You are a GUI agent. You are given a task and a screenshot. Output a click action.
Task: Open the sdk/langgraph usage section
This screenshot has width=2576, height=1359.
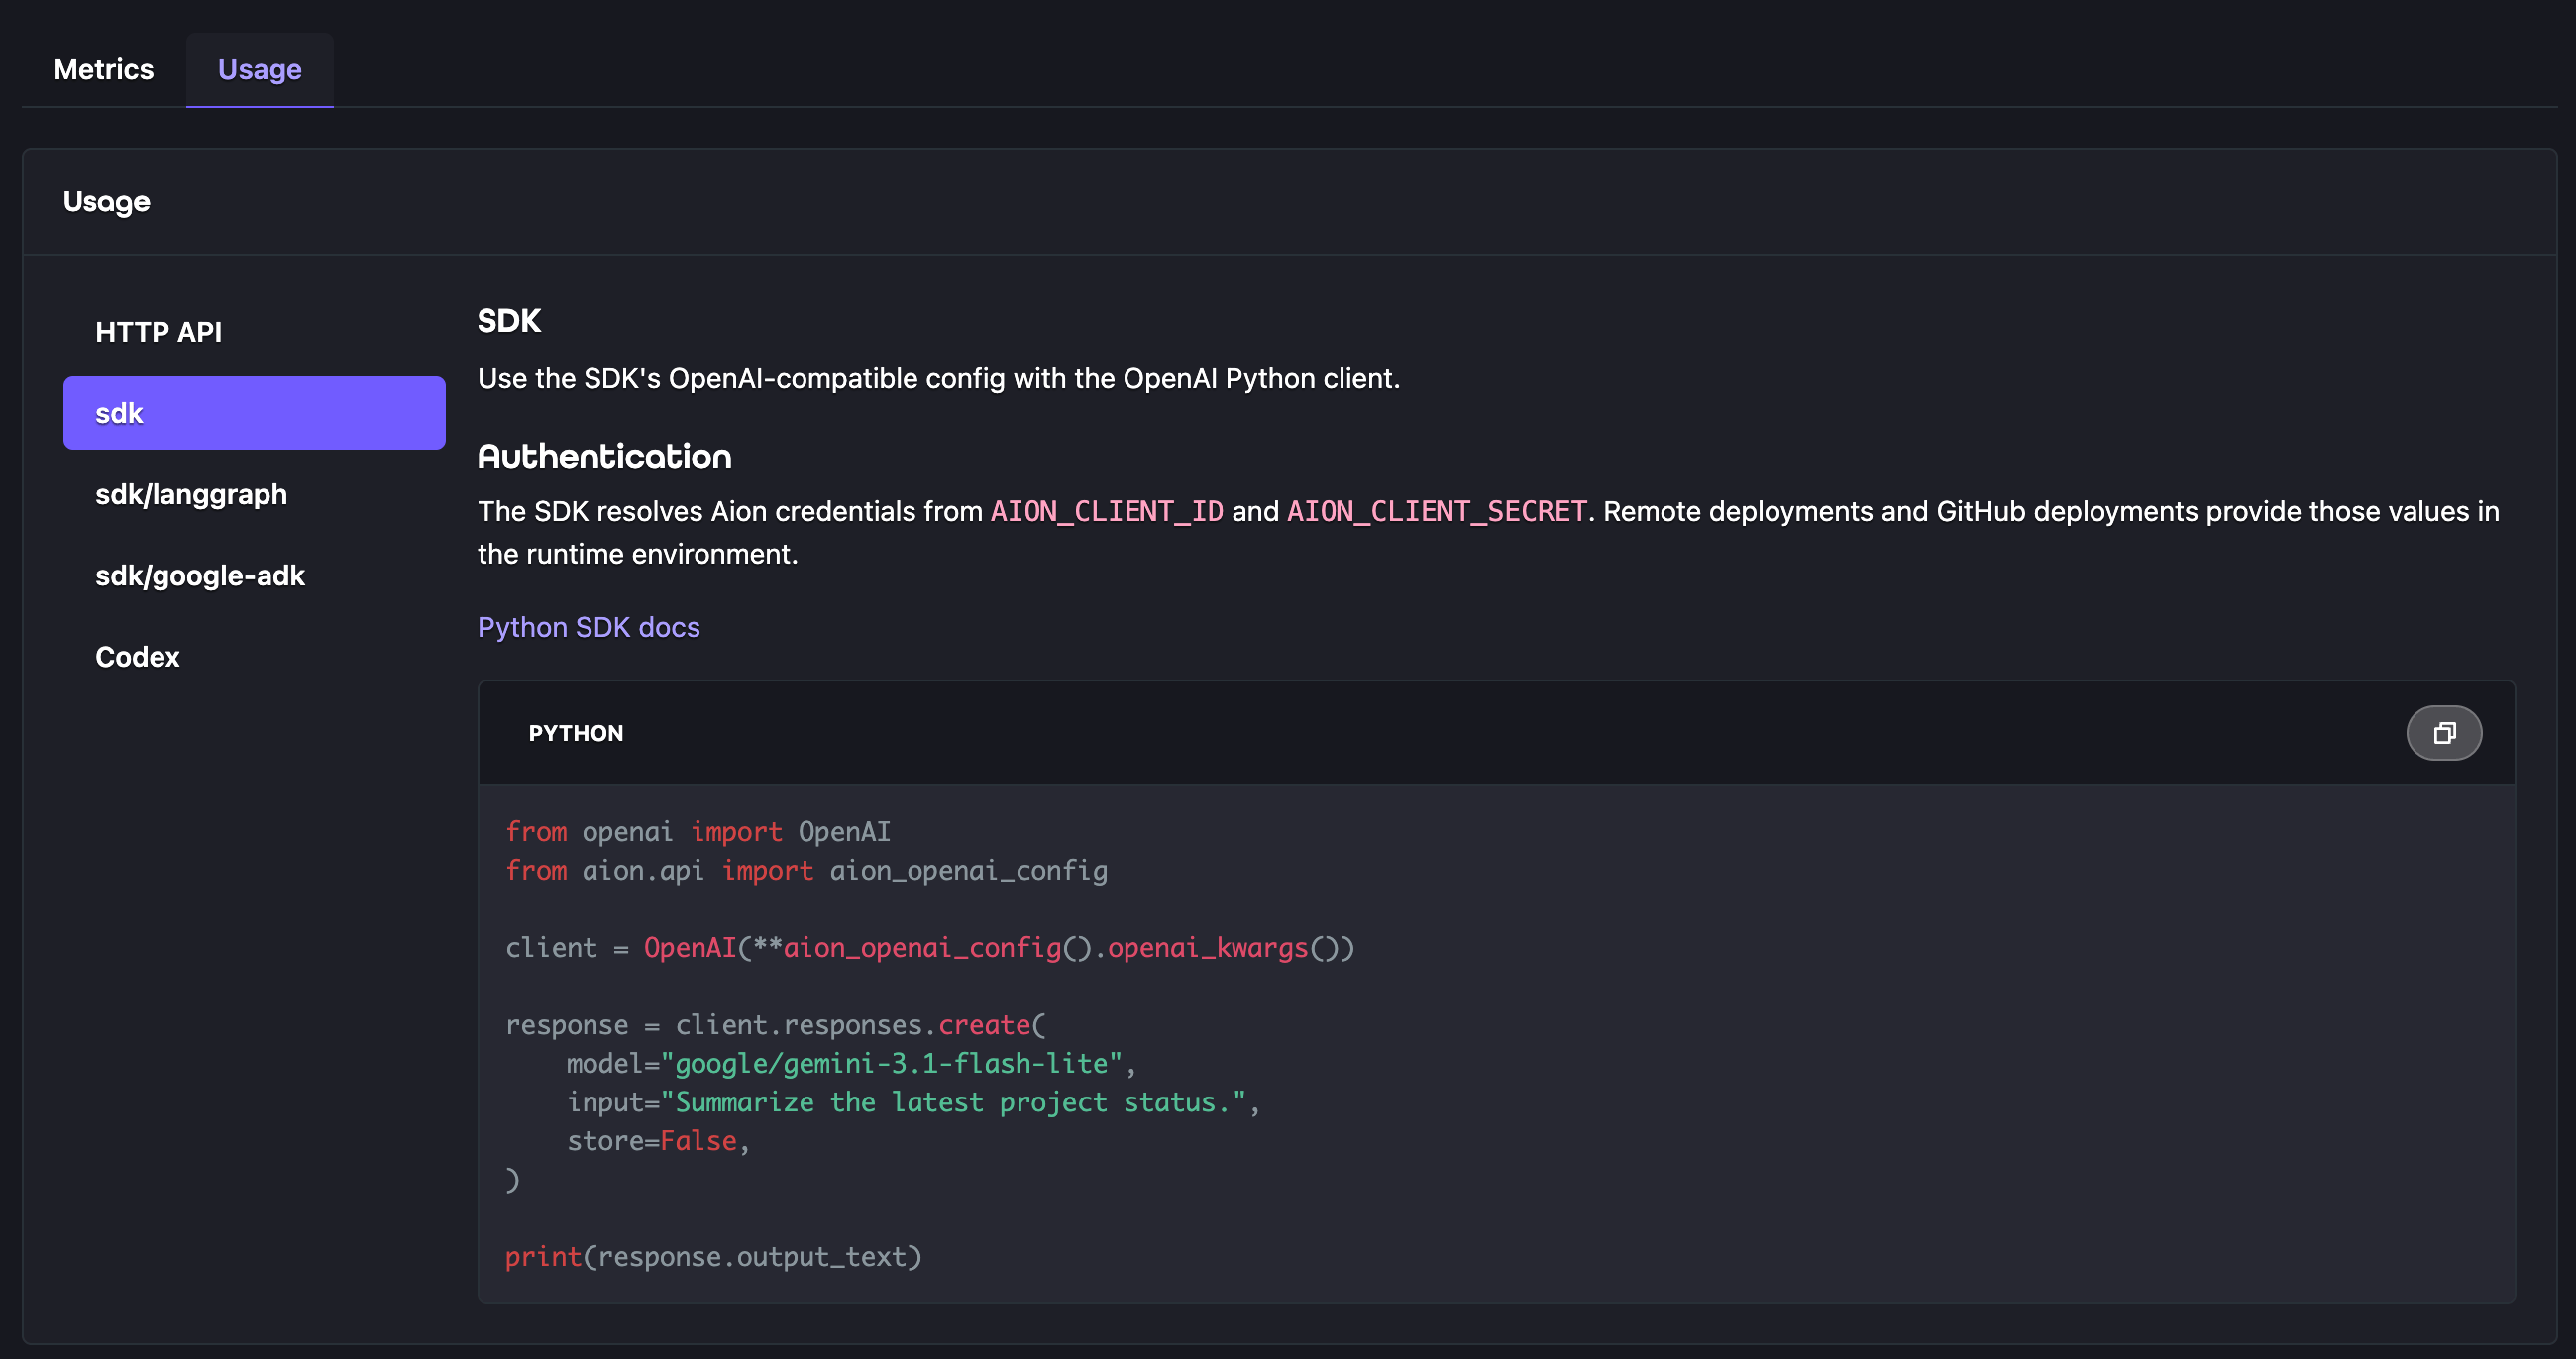coord(254,494)
